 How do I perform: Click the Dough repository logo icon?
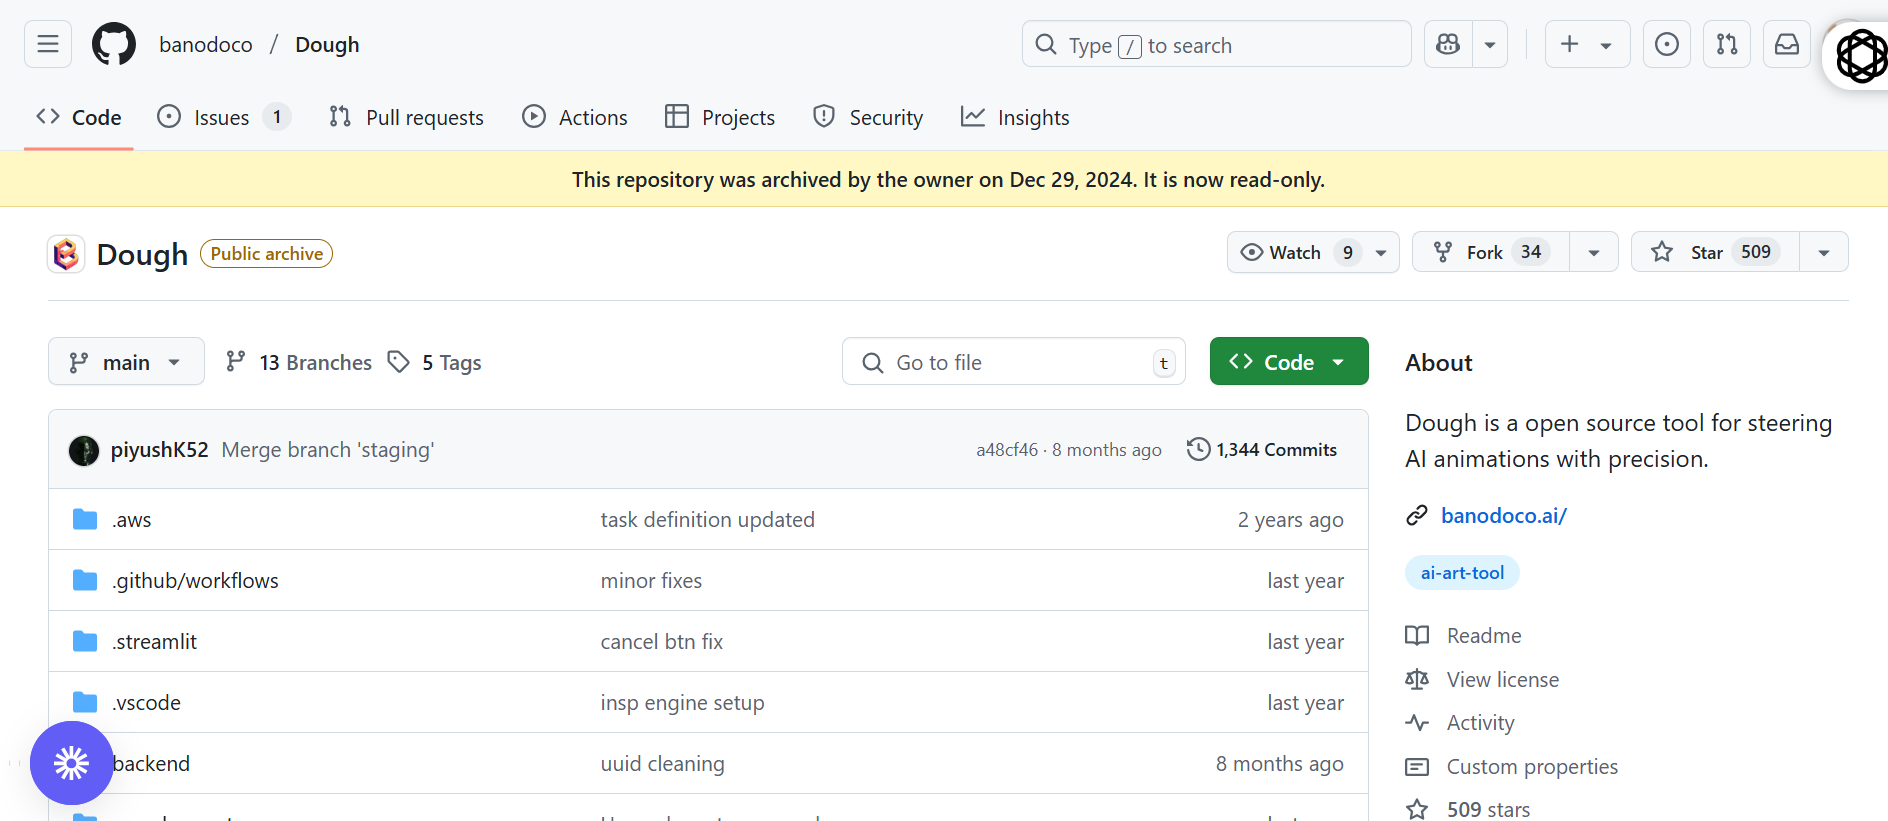coord(66,254)
